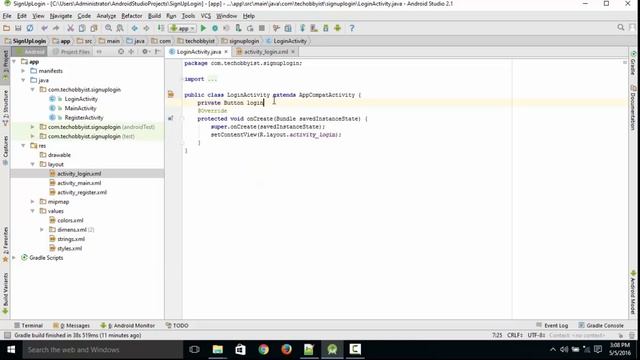Start debugging with the Debug icon
Screen dimensions: 640x360
pyautogui.click(x=215, y=28)
